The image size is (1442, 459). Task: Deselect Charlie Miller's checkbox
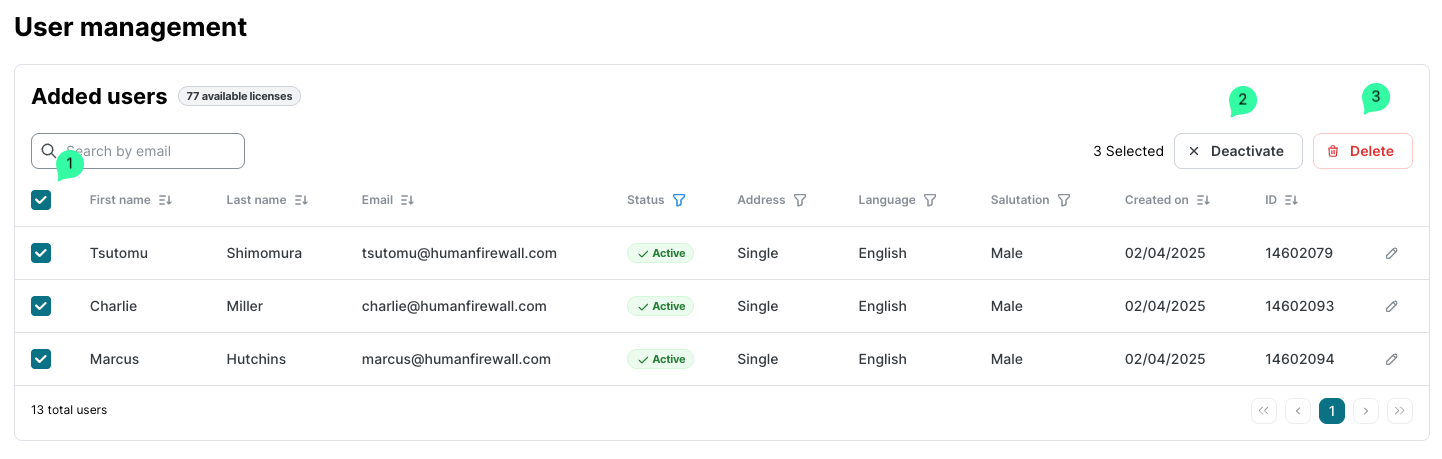(41, 306)
